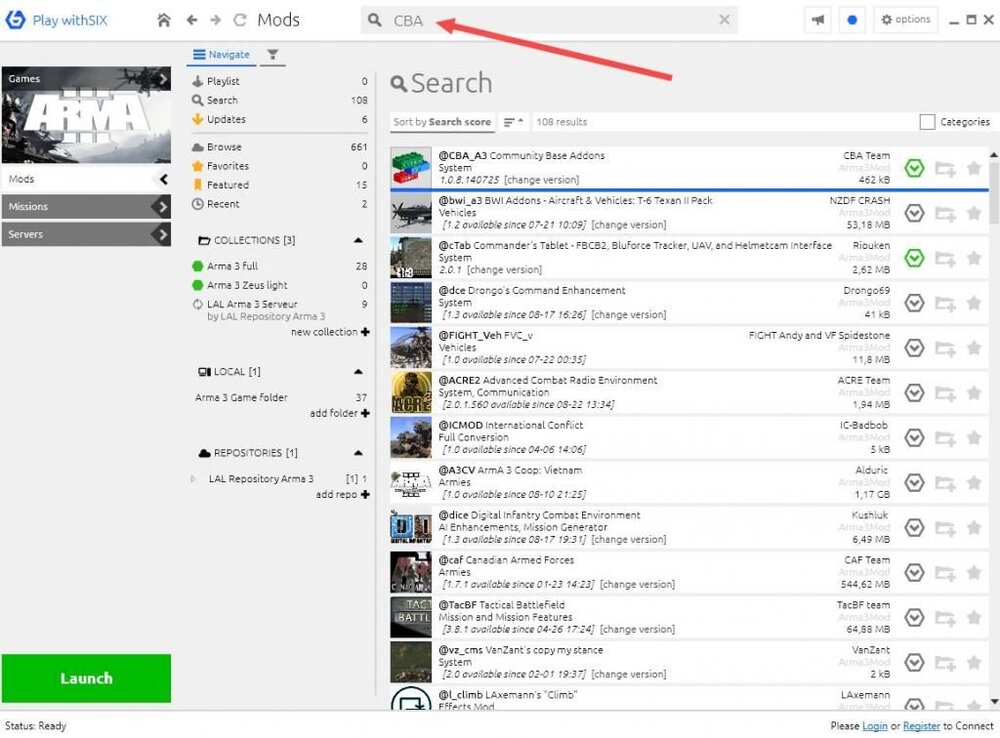Image resolution: width=1000 pixels, height=738 pixels.
Task: Click the Login link
Action: pyautogui.click(x=874, y=726)
